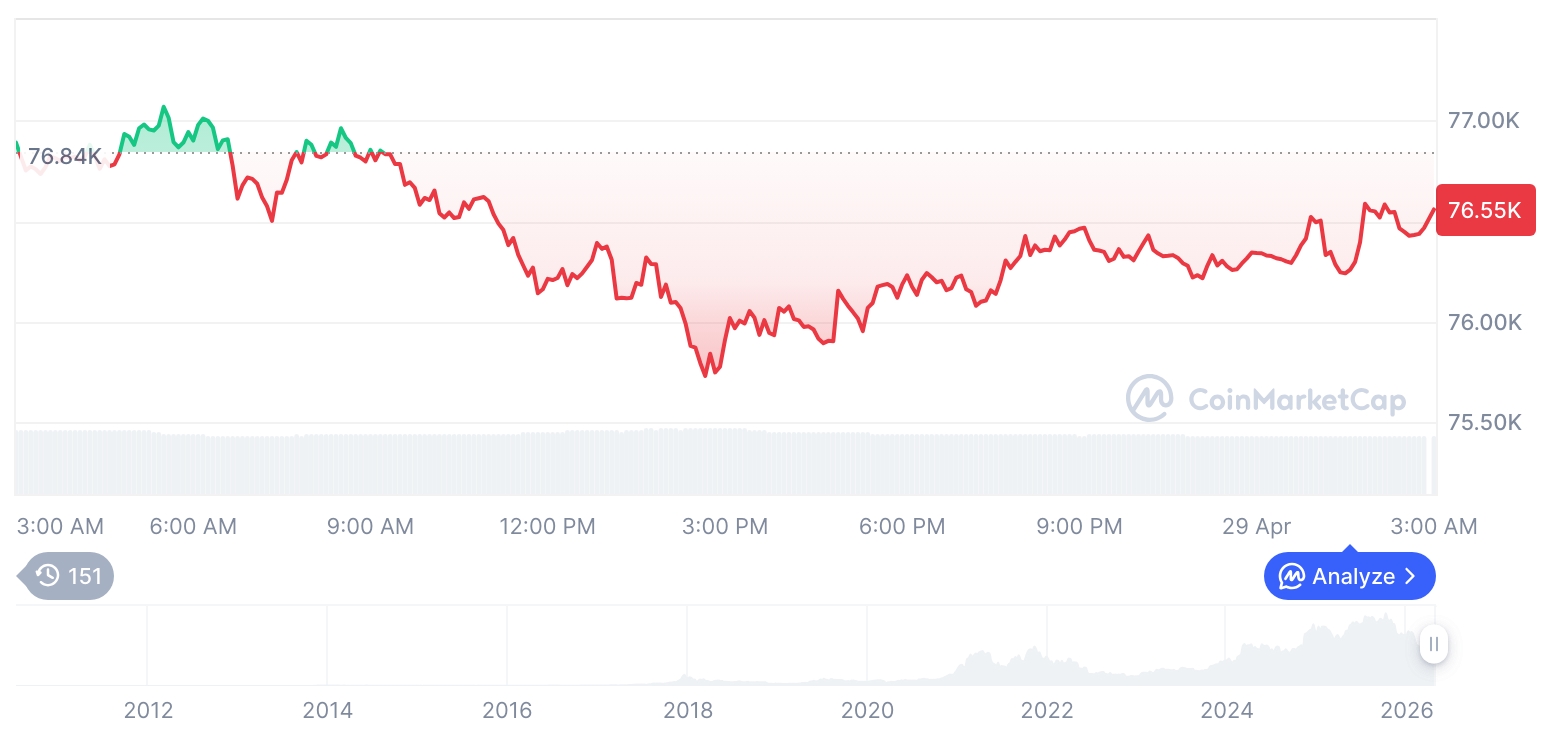The width and height of the screenshot is (1566, 732).
Task: Click the history clock icon beside 151
Action: coord(47,576)
